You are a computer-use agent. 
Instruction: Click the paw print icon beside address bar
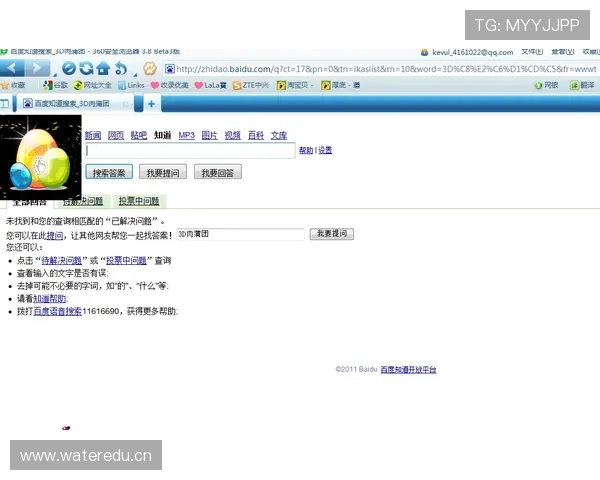(x=150, y=69)
